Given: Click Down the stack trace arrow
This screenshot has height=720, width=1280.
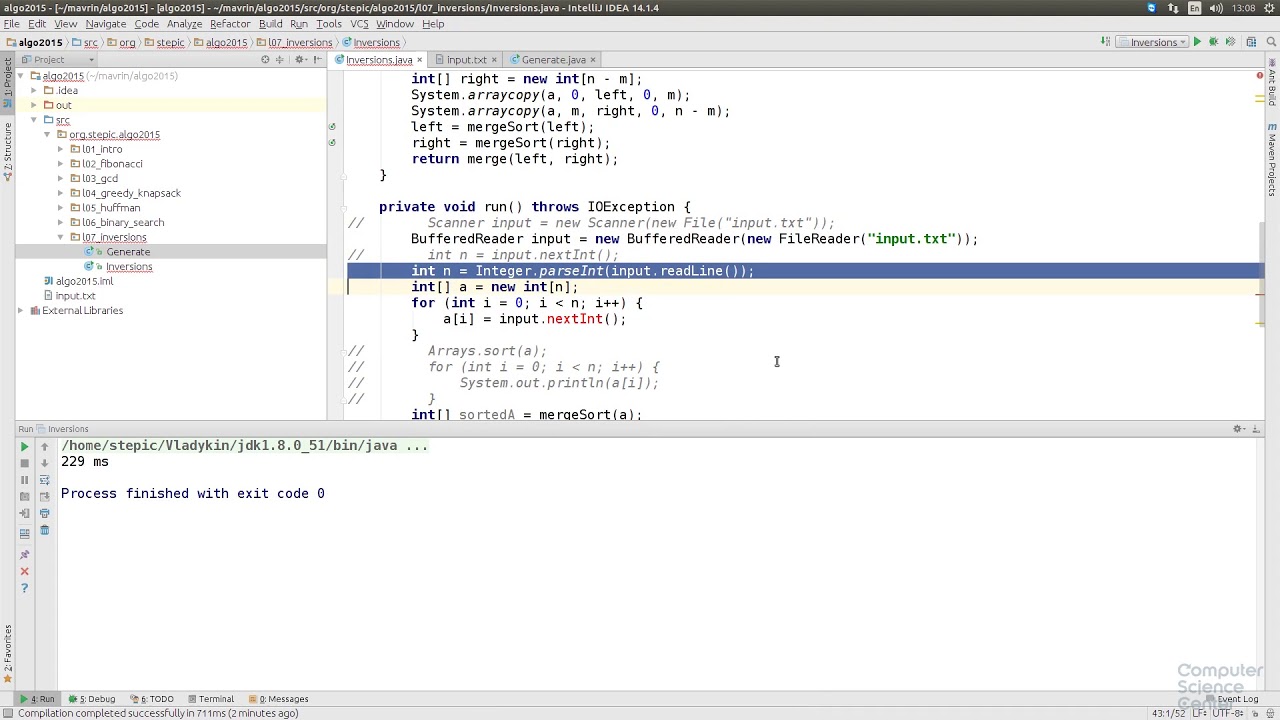Looking at the screenshot, I should point(44,463).
